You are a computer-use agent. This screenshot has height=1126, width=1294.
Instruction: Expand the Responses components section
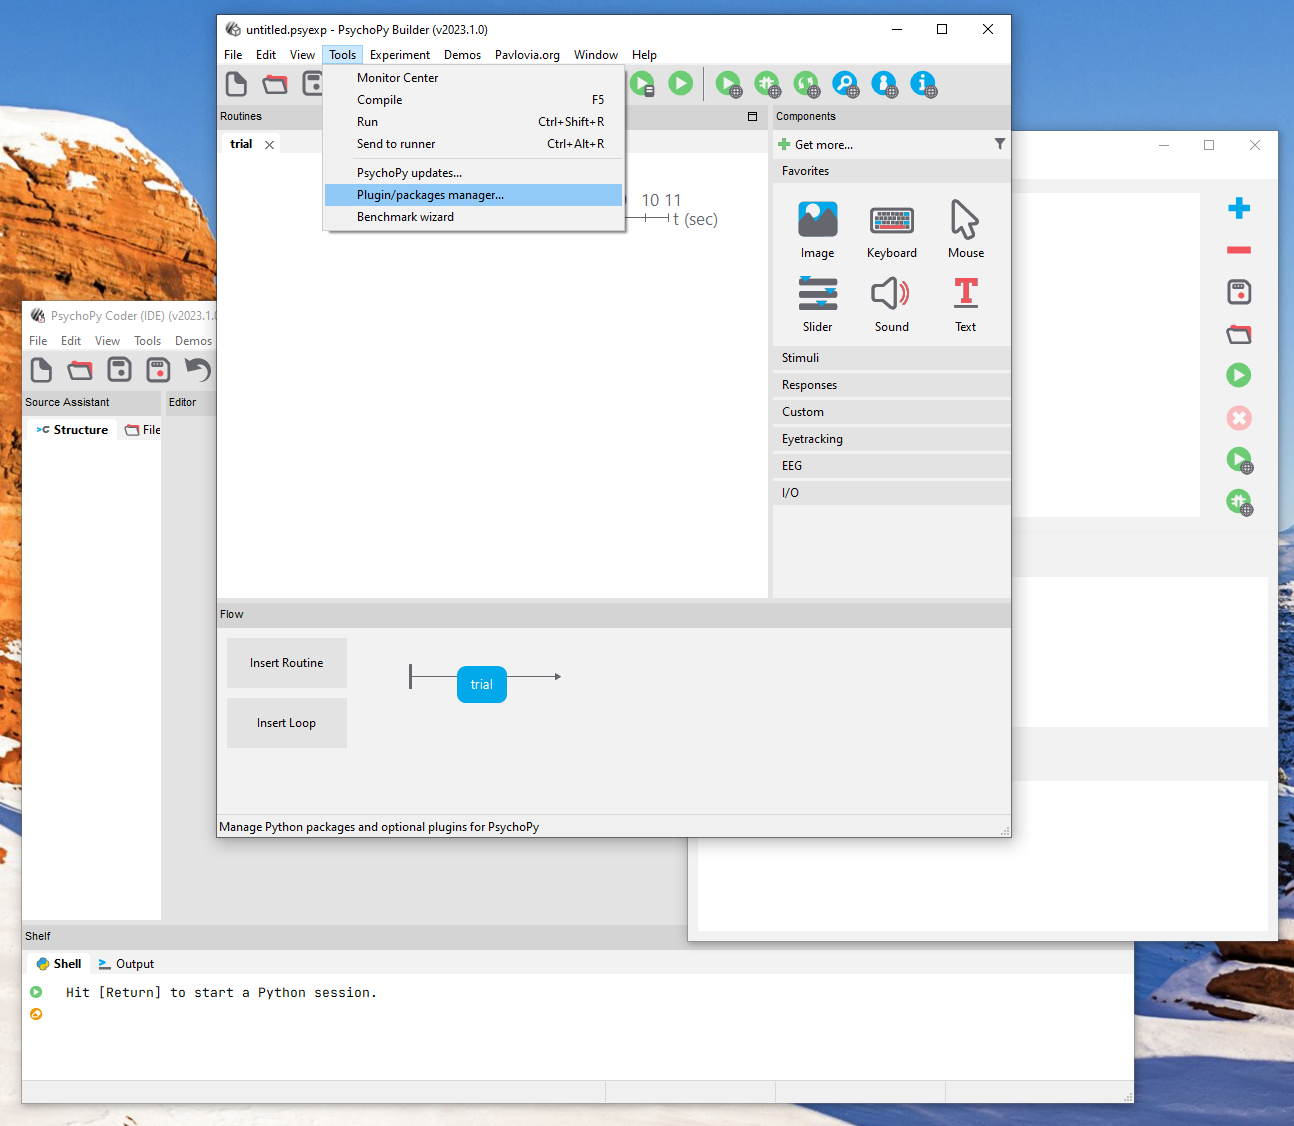pos(892,385)
